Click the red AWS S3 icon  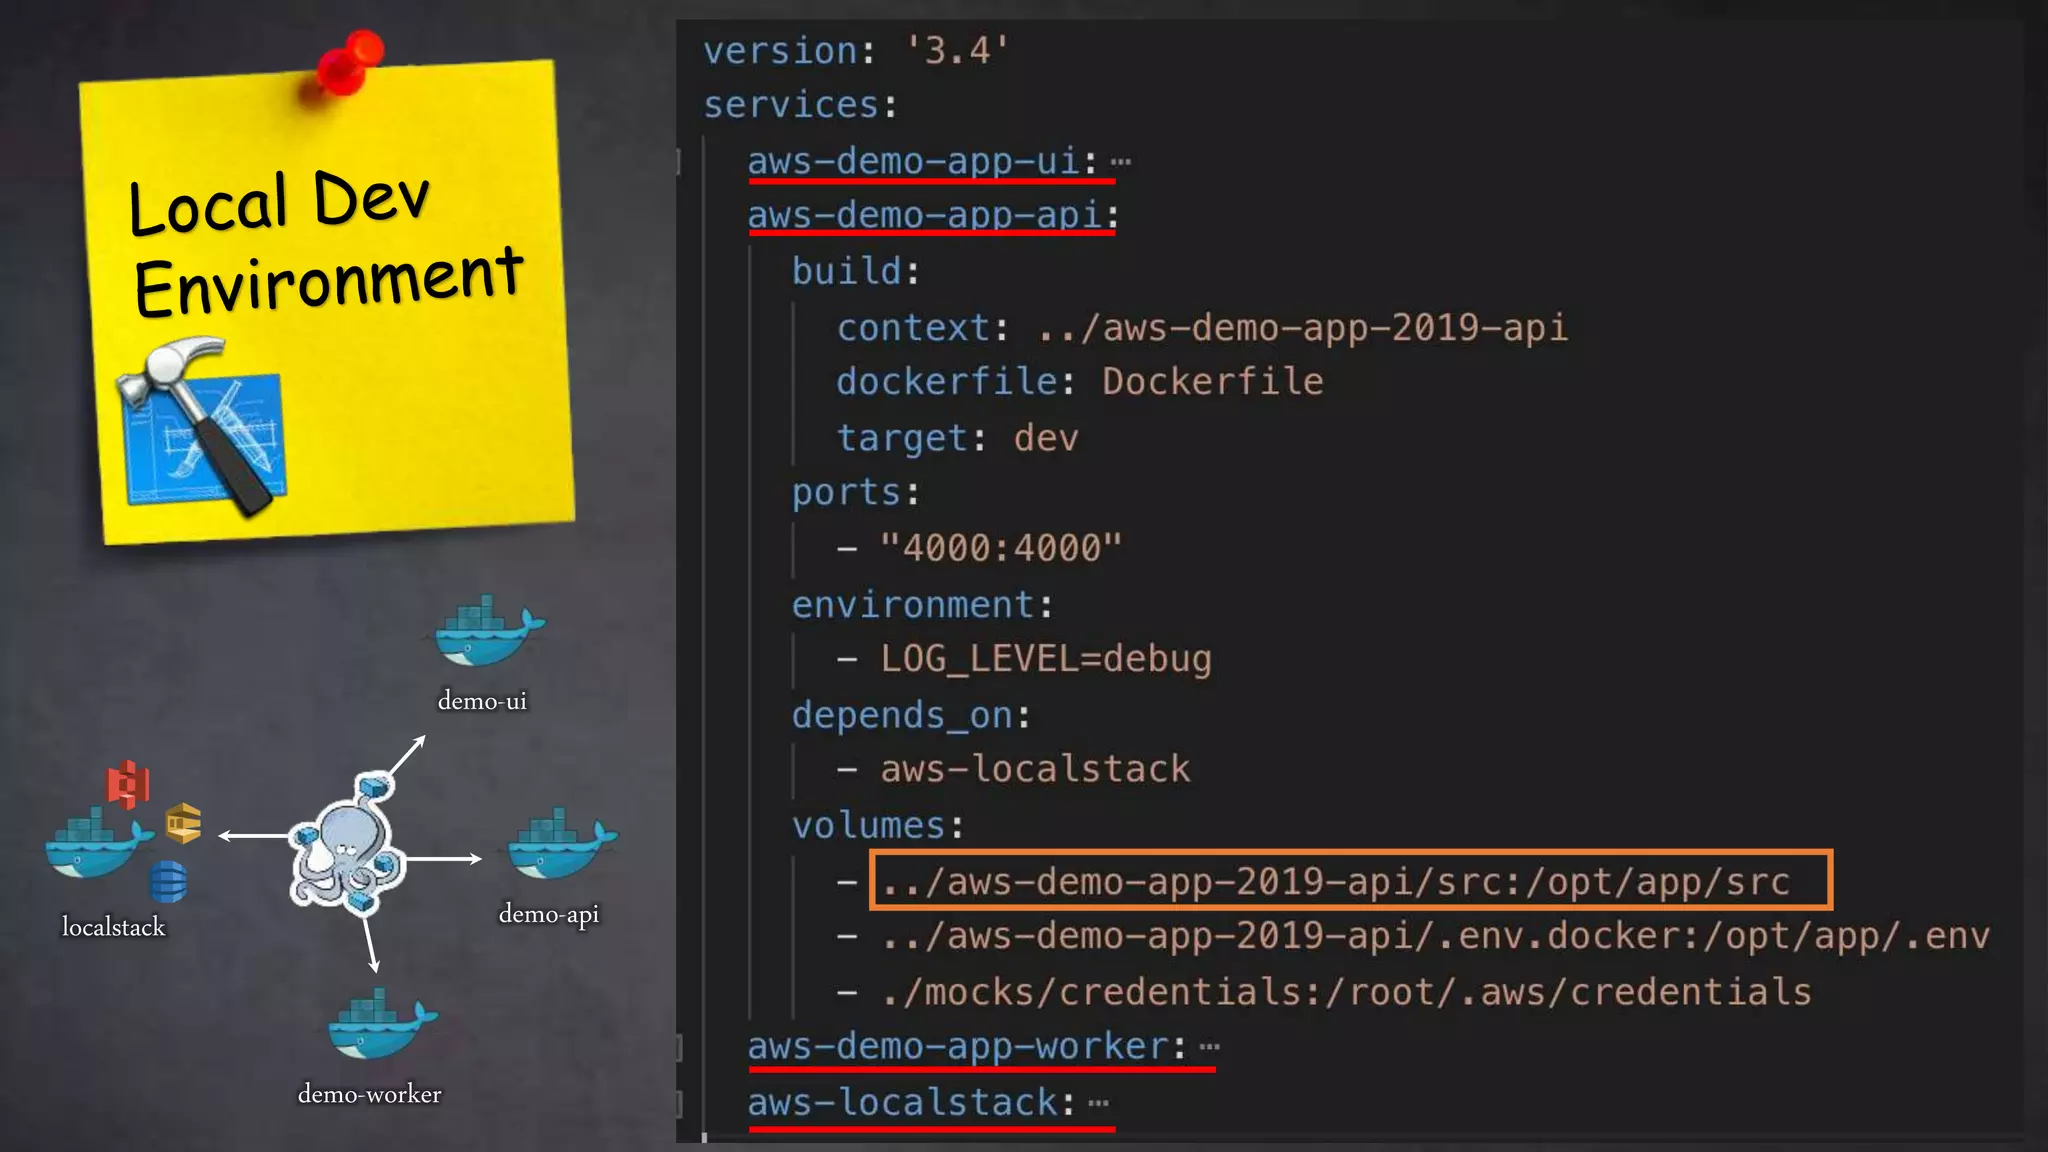coord(128,784)
